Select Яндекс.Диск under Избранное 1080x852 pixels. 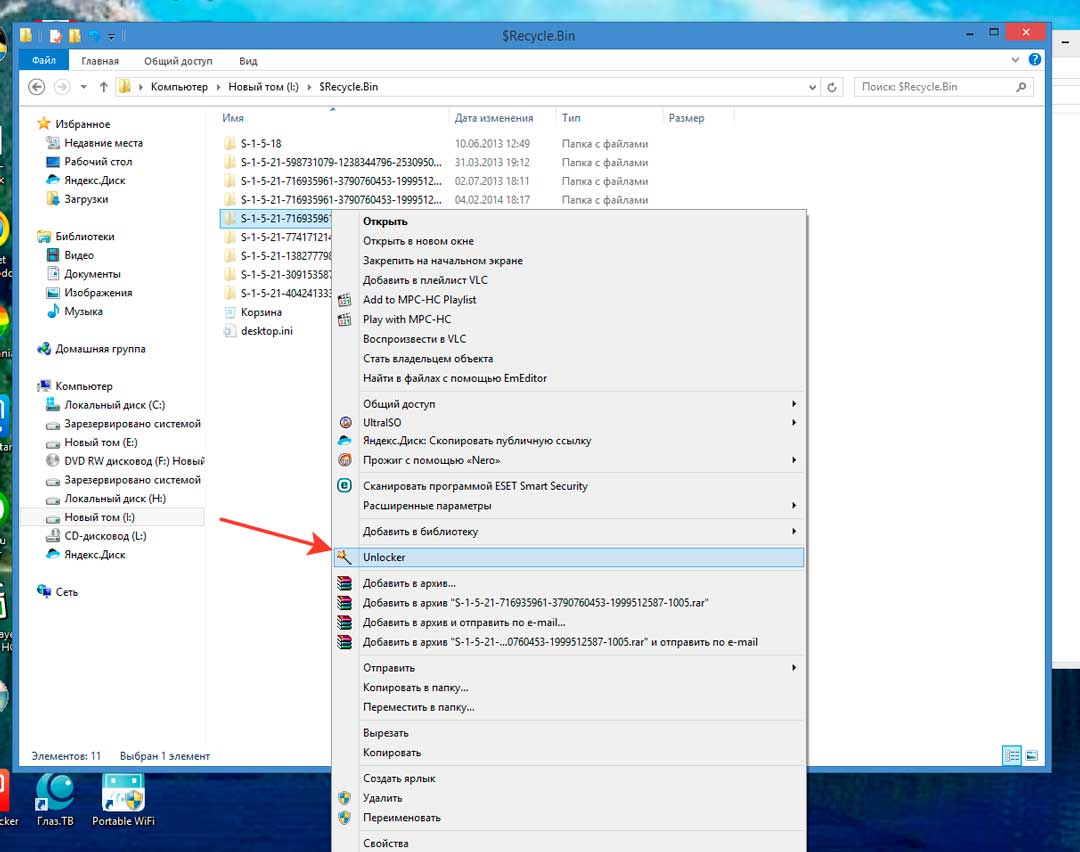click(x=94, y=180)
